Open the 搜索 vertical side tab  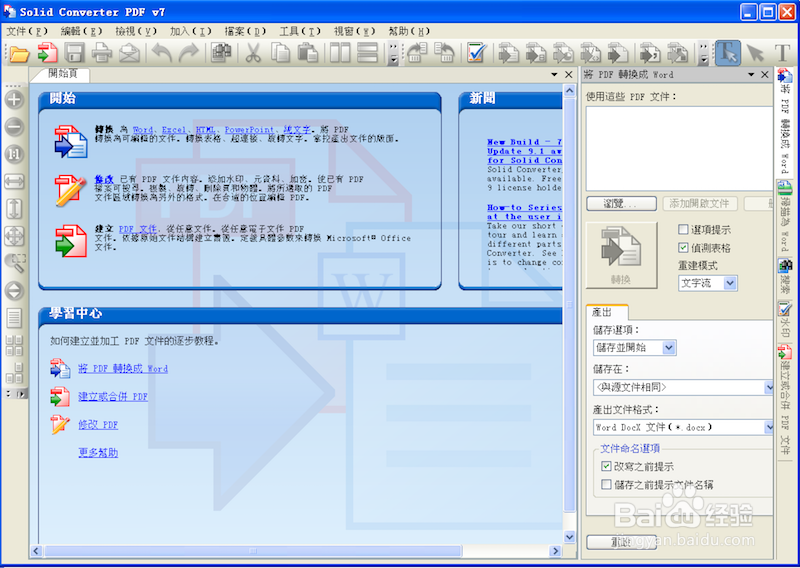click(x=785, y=277)
